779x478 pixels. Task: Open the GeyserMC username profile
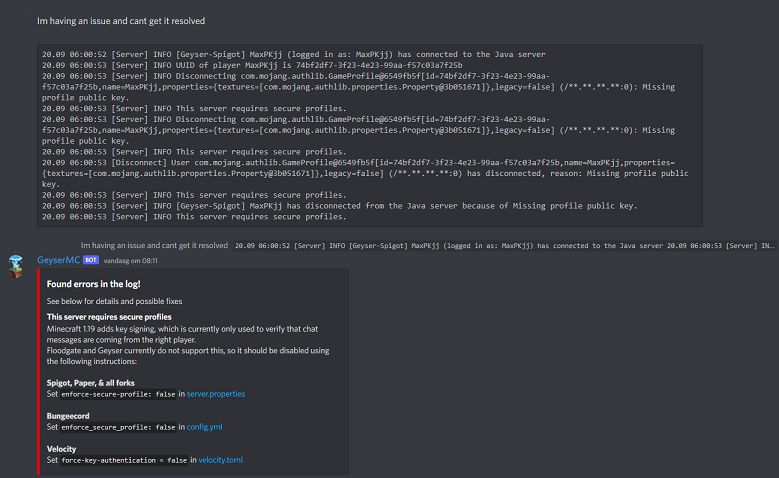pos(58,260)
